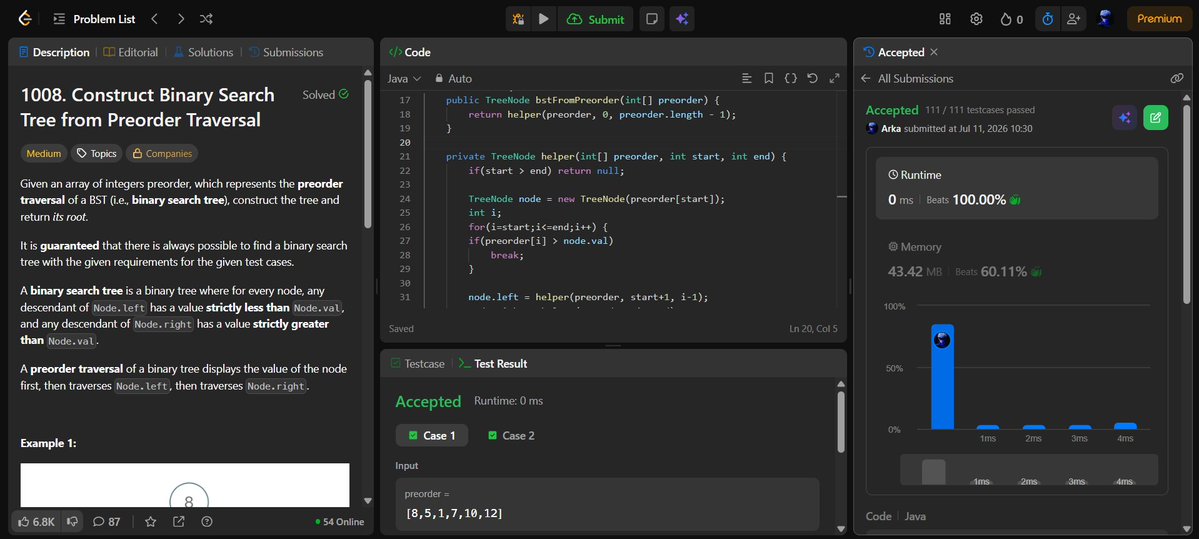
Task: Open the debugger icon in toolbar
Action: point(518,19)
